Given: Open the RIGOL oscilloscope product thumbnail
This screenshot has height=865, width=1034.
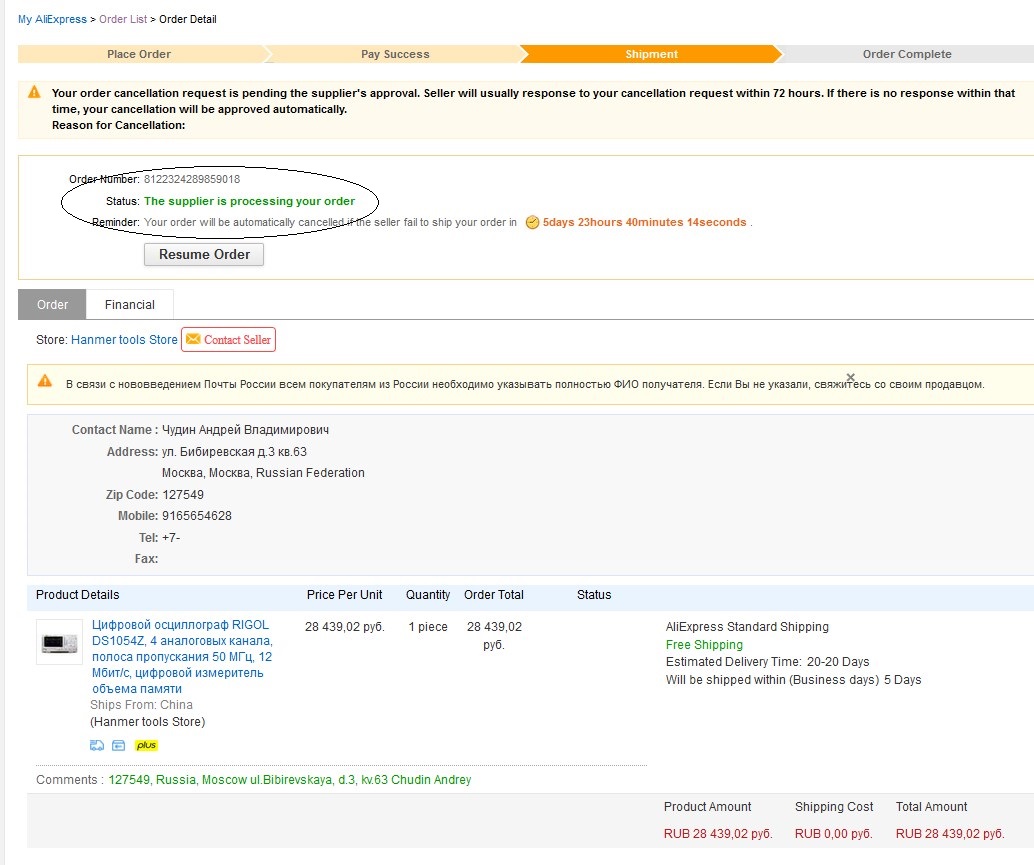Looking at the screenshot, I should tap(59, 643).
